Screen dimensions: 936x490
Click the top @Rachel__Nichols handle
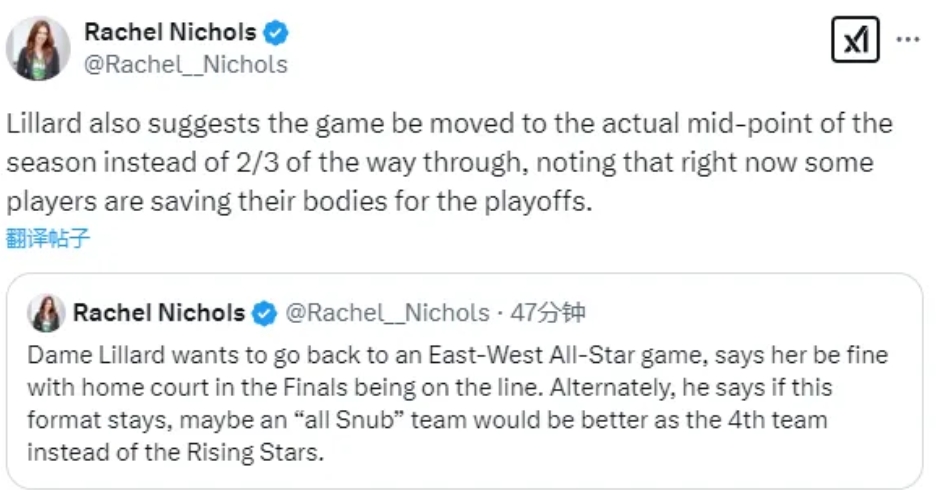coord(185,65)
